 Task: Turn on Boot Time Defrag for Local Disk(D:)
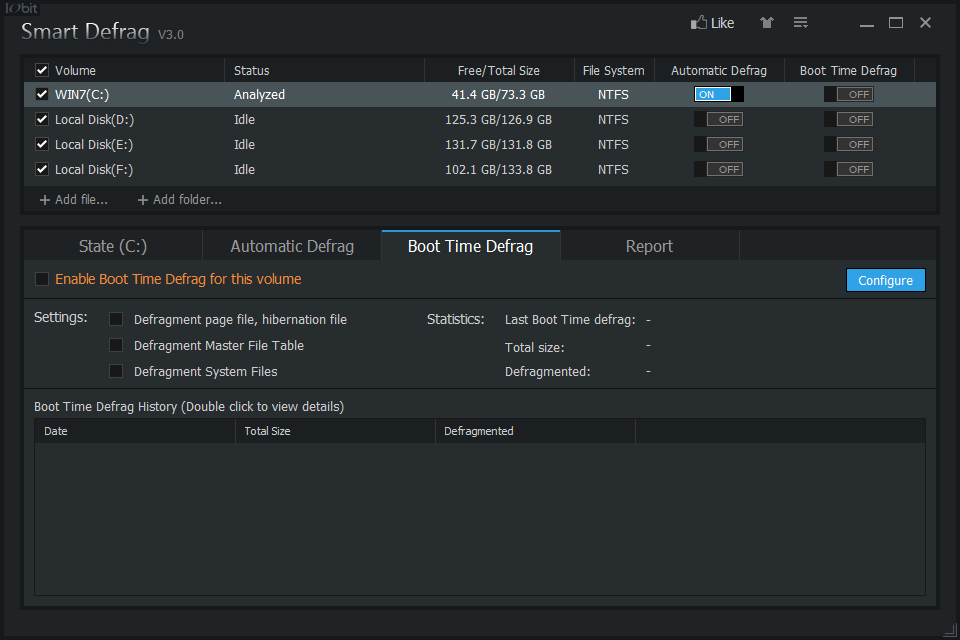pyautogui.click(x=849, y=119)
